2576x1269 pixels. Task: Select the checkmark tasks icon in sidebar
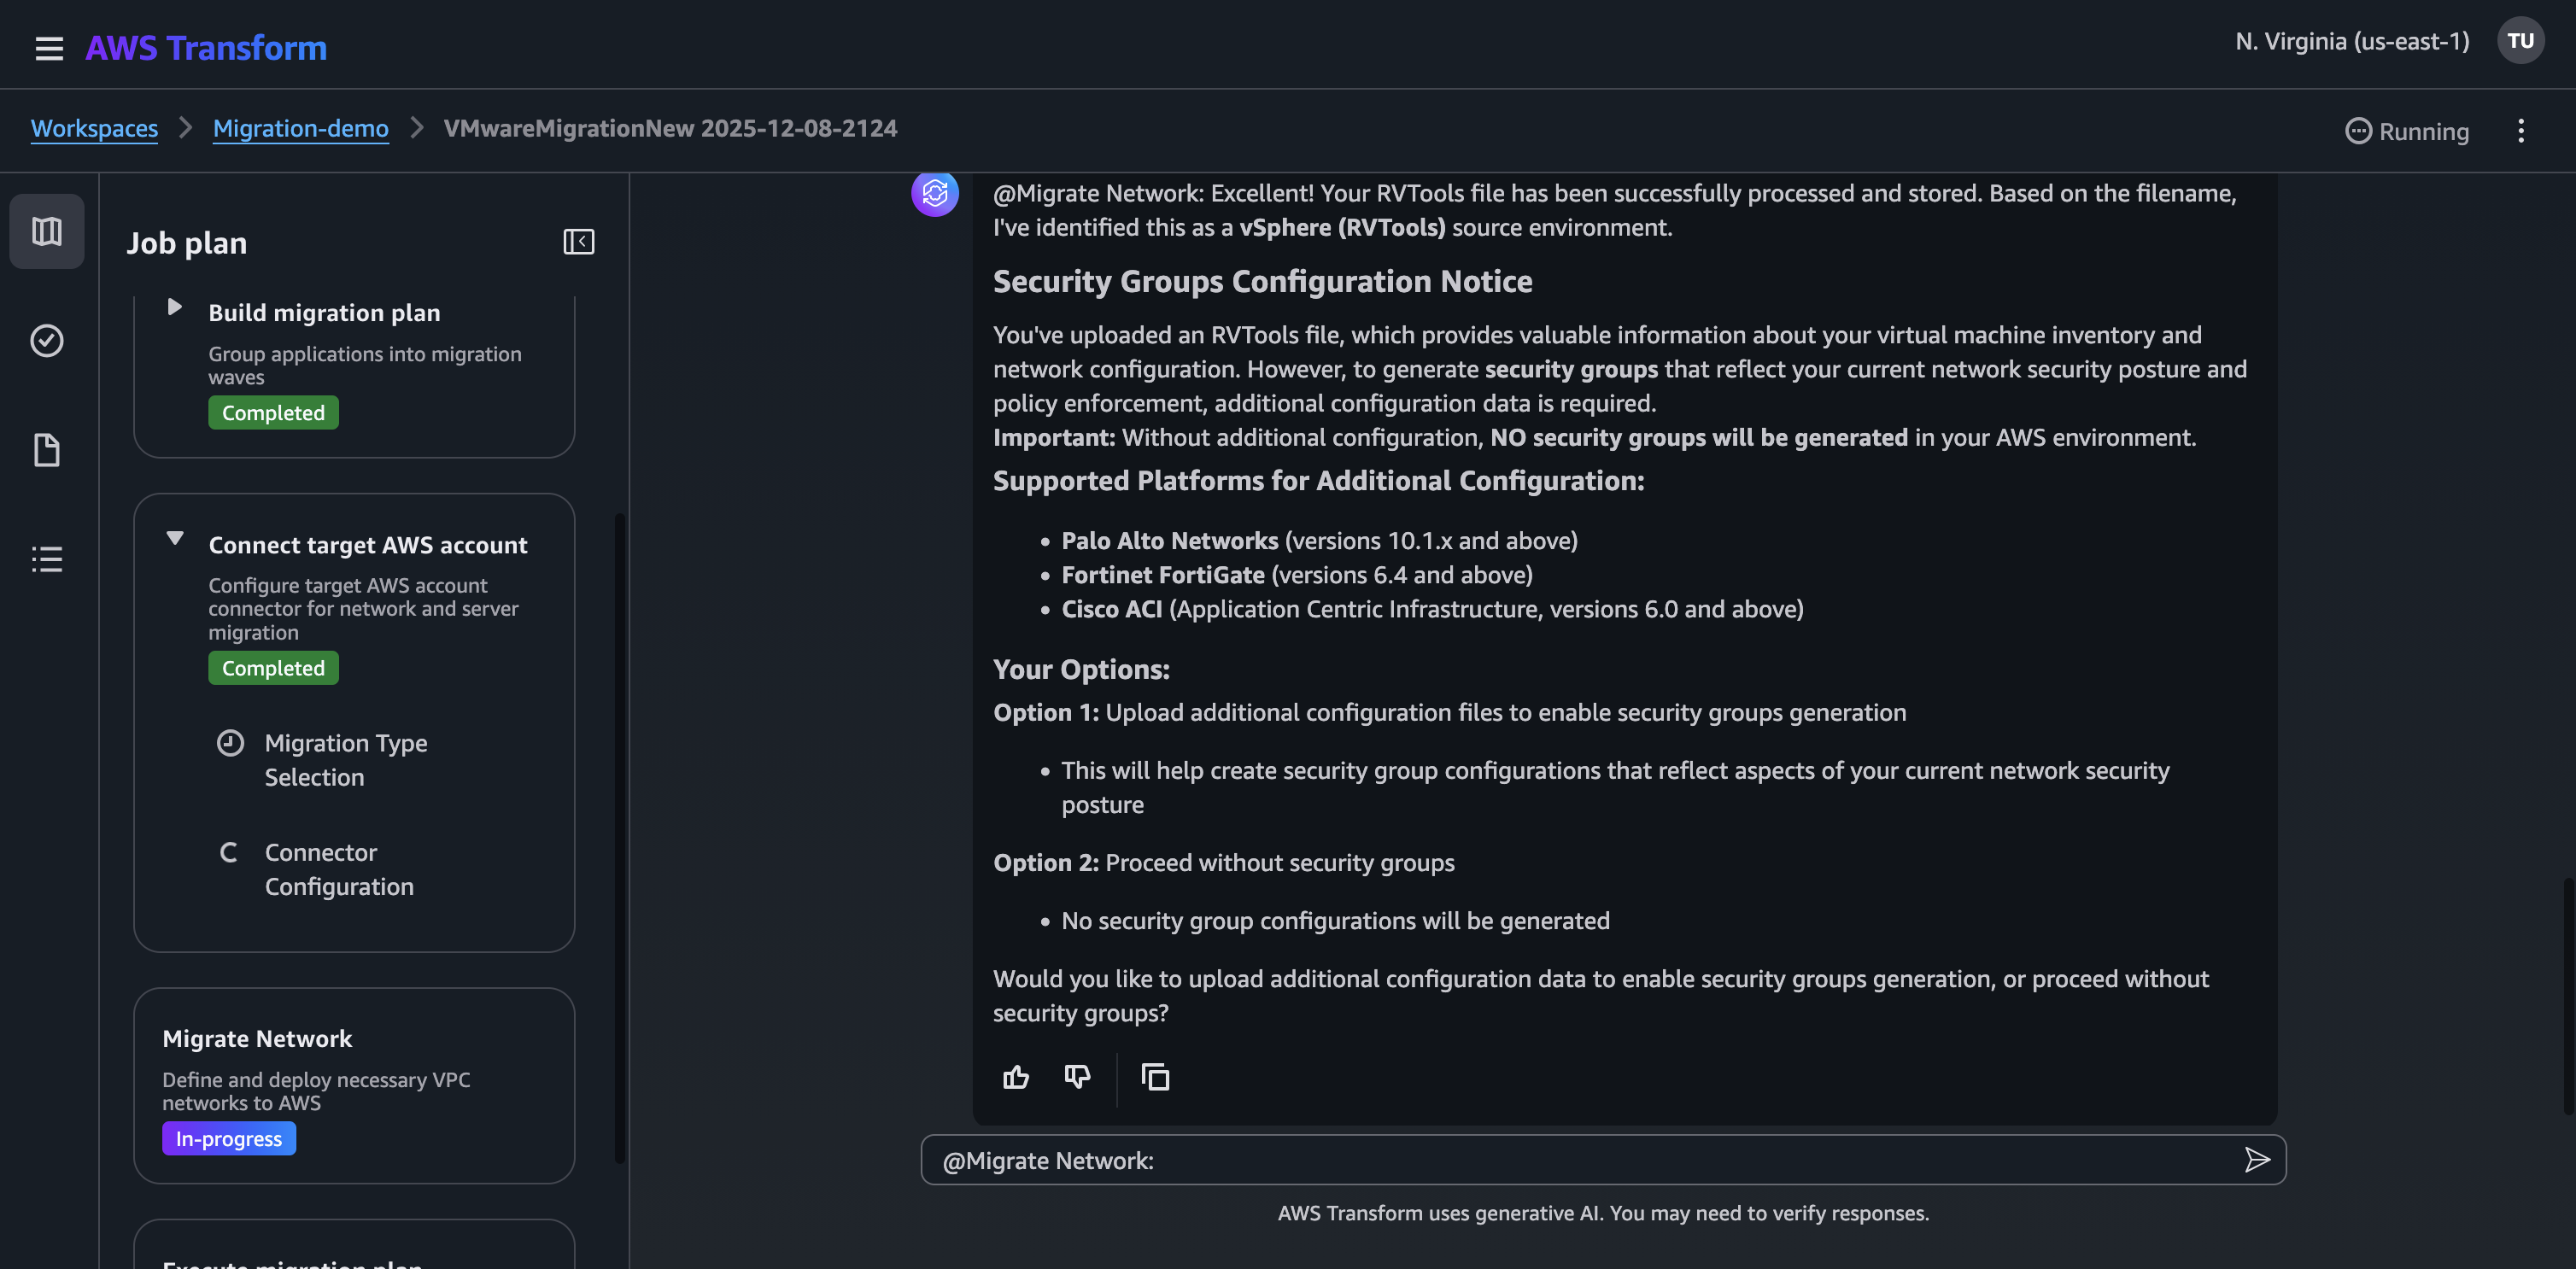pyautogui.click(x=46, y=340)
